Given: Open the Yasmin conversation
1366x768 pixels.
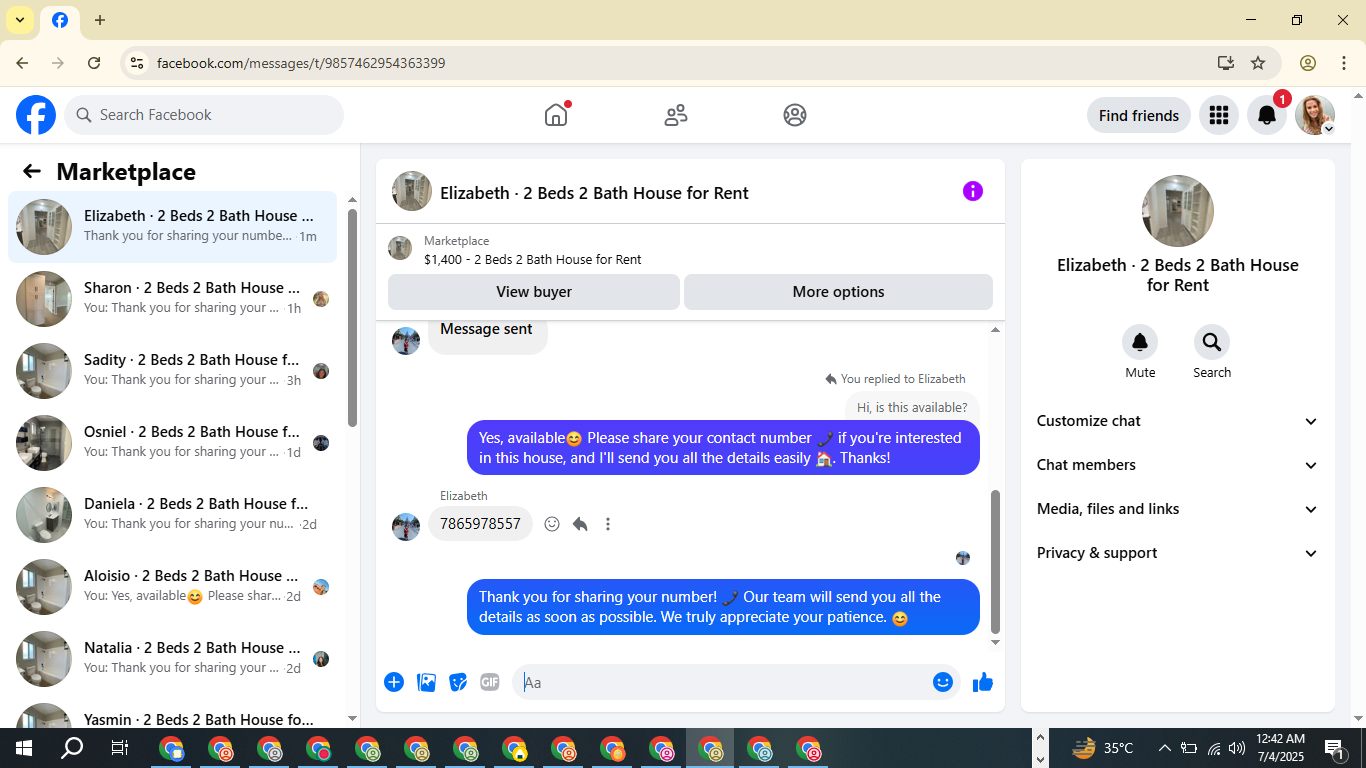Looking at the screenshot, I should click(x=172, y=712).
